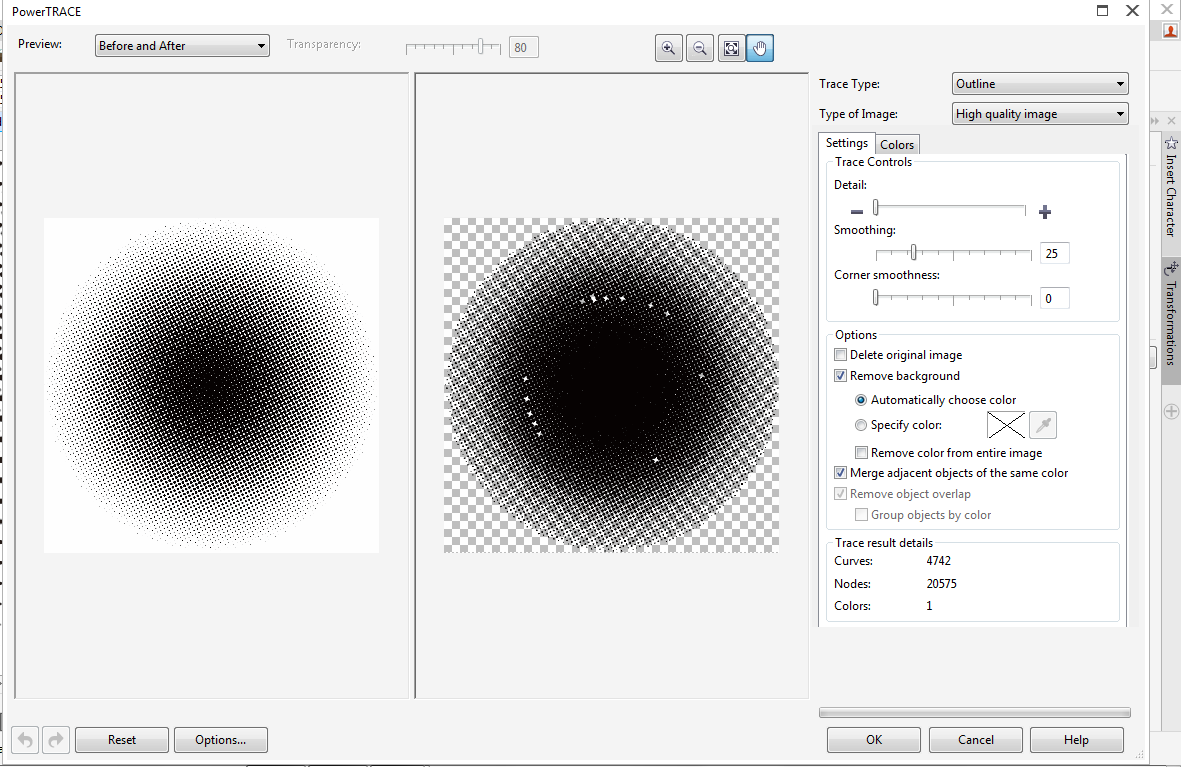Enable the Delete original image checkbox
Image resolution: width=1181 pixels, height=767 pixels.
[x=840, y=354]
